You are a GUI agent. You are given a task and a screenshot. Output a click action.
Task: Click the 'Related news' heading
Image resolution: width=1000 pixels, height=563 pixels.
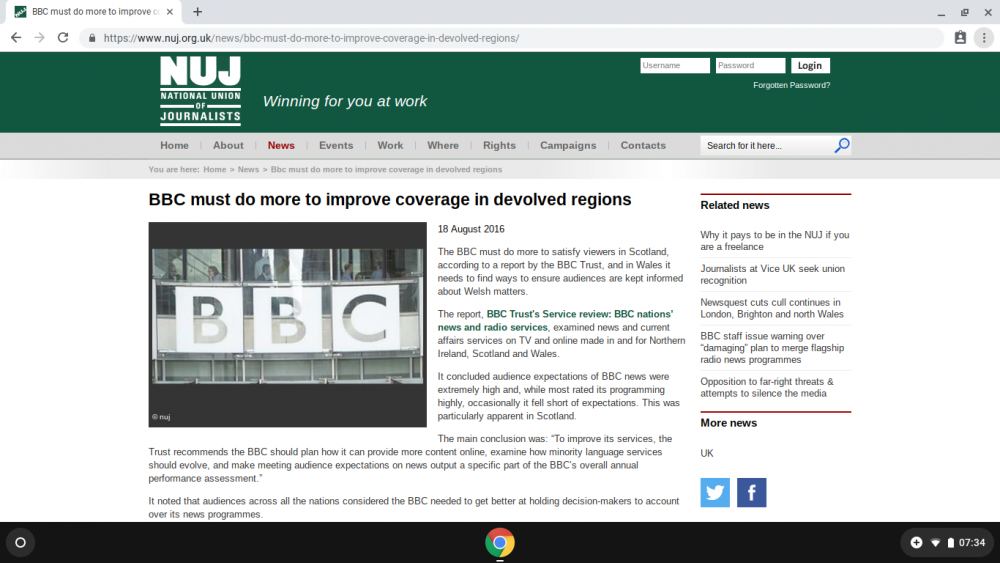point(735,205)
